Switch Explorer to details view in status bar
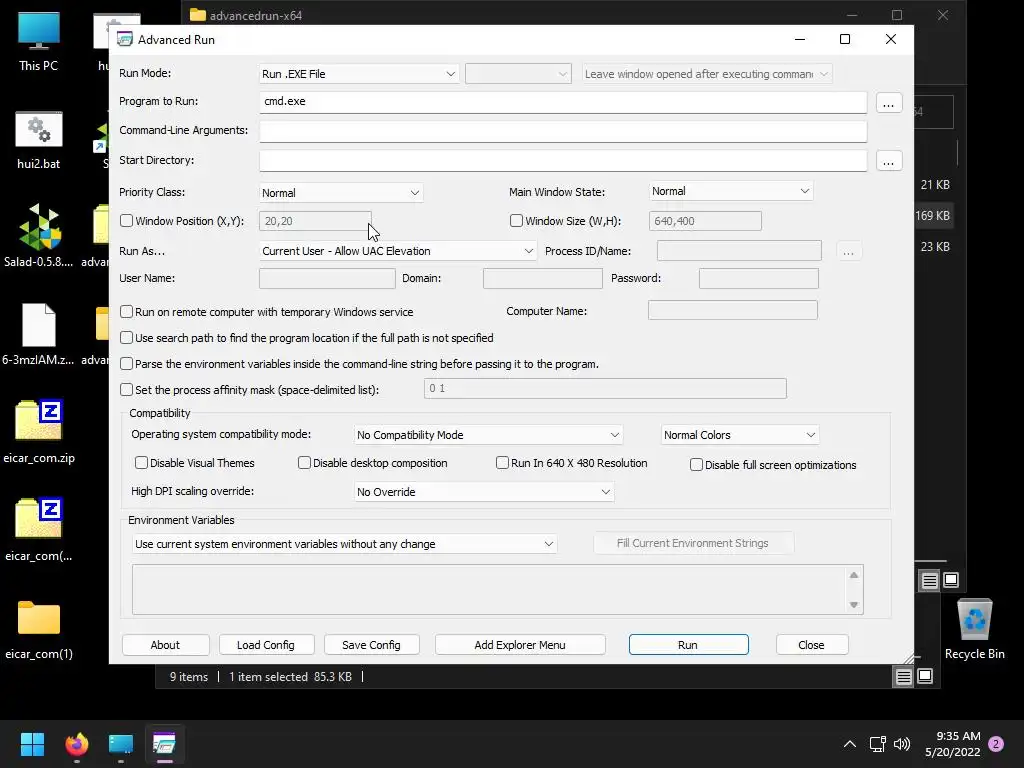Viewport: 1024px width, 768px height. click(903, 677)
